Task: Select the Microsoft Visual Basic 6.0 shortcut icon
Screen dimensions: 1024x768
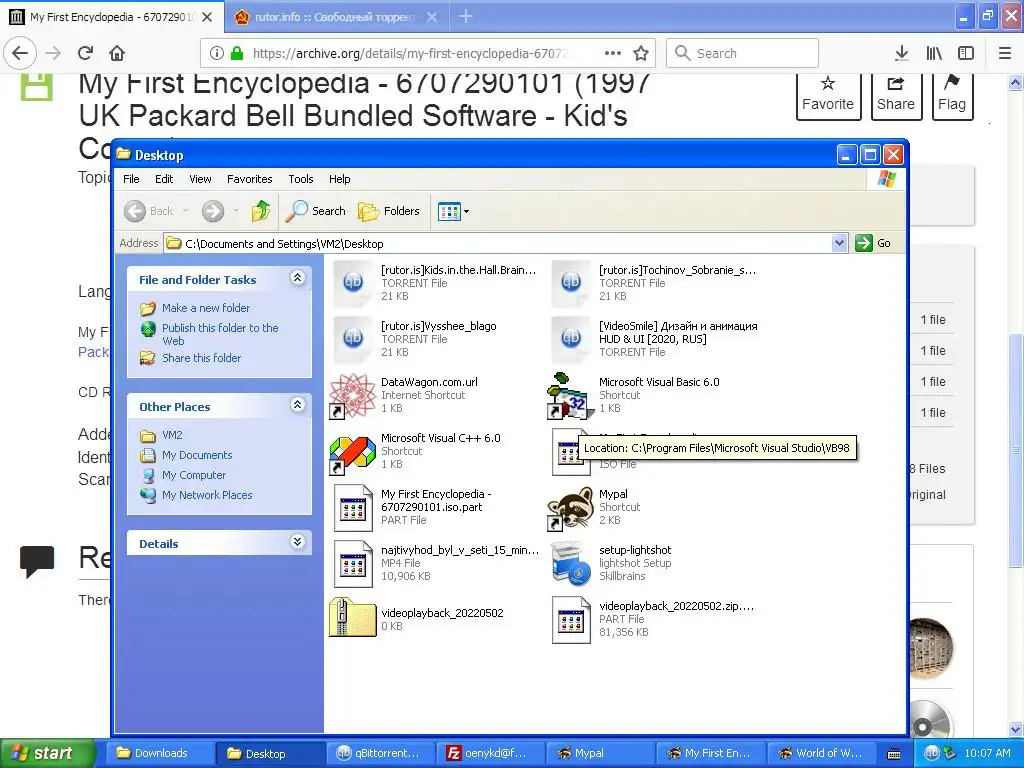Action: click(x=571, y=395)
